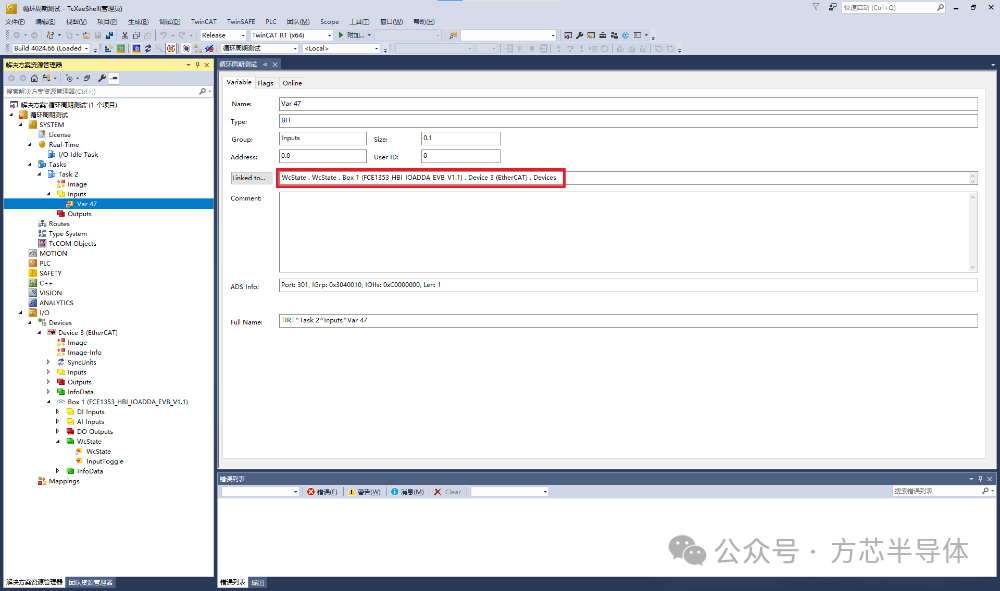The width and height of the screenshot is (1000, 591).
Task: Collapse the WcState group node
Action: tap(57, 441)
